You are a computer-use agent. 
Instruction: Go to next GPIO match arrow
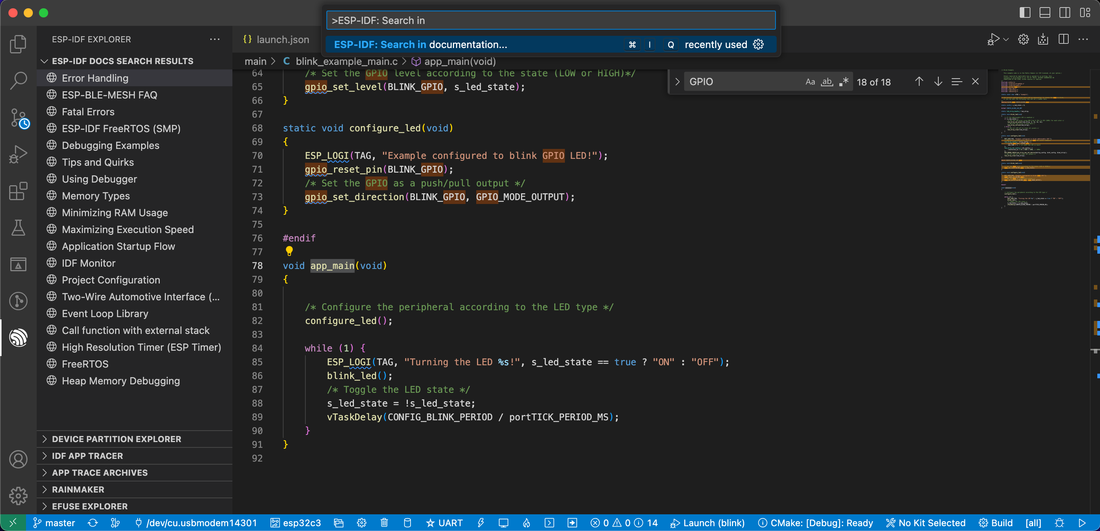point(938,82)
